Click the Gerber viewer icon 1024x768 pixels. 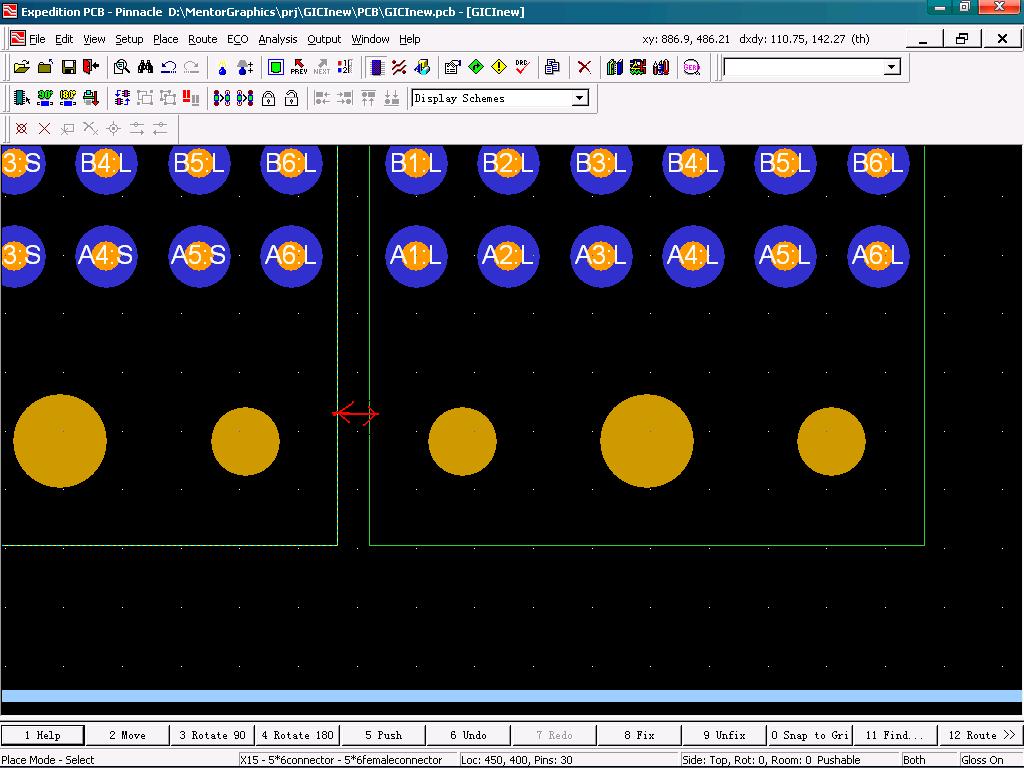pos(691,67)
